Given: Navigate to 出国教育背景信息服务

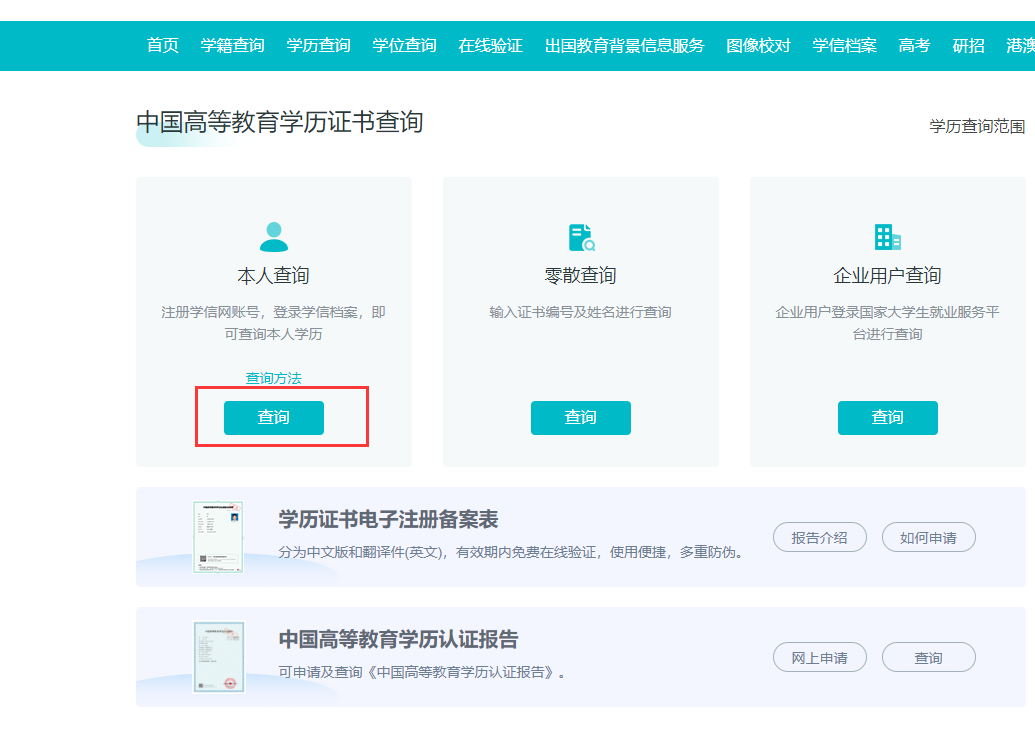Looking at the screenshot, I should 625,45.
